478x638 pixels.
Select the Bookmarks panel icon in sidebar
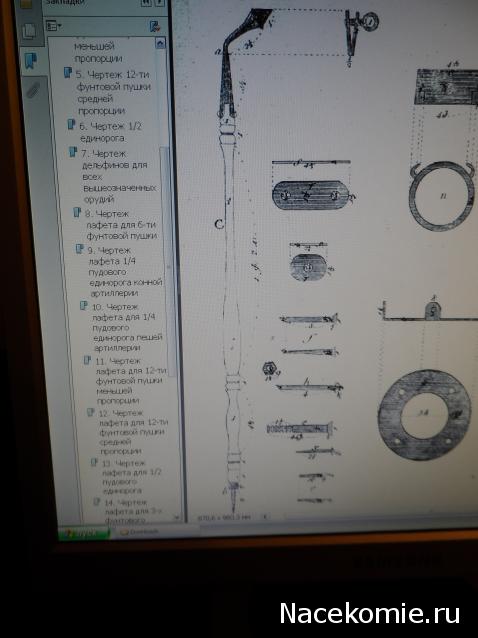coord(31,61)
